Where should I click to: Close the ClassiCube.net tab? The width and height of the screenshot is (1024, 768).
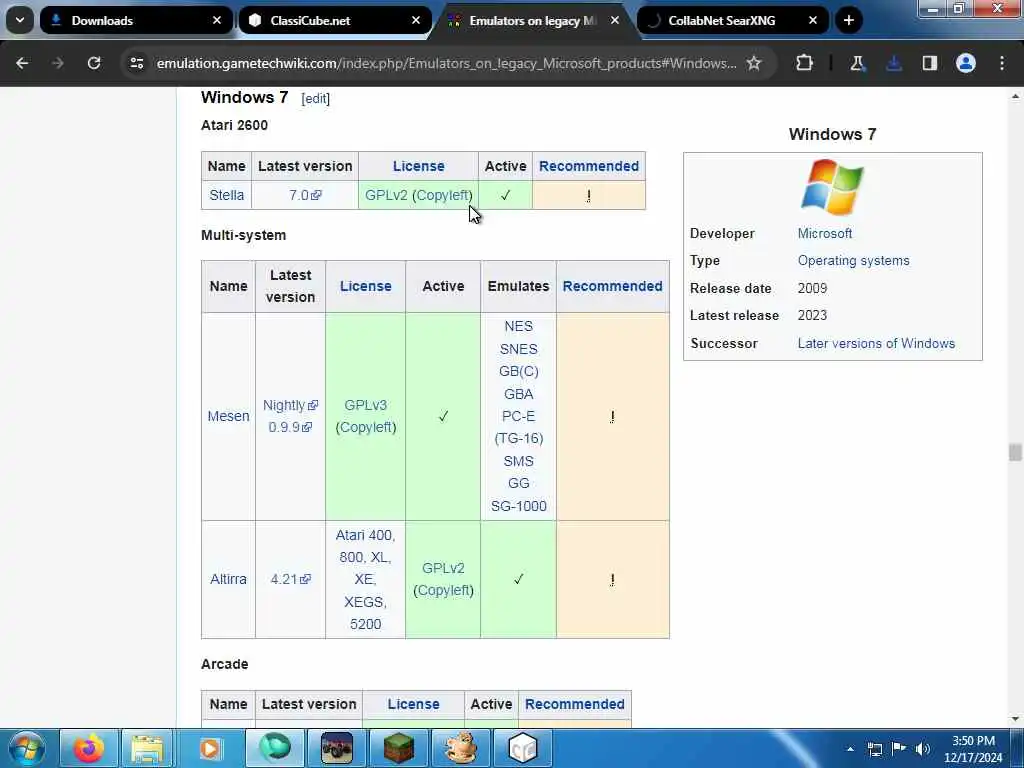(416, 20)
